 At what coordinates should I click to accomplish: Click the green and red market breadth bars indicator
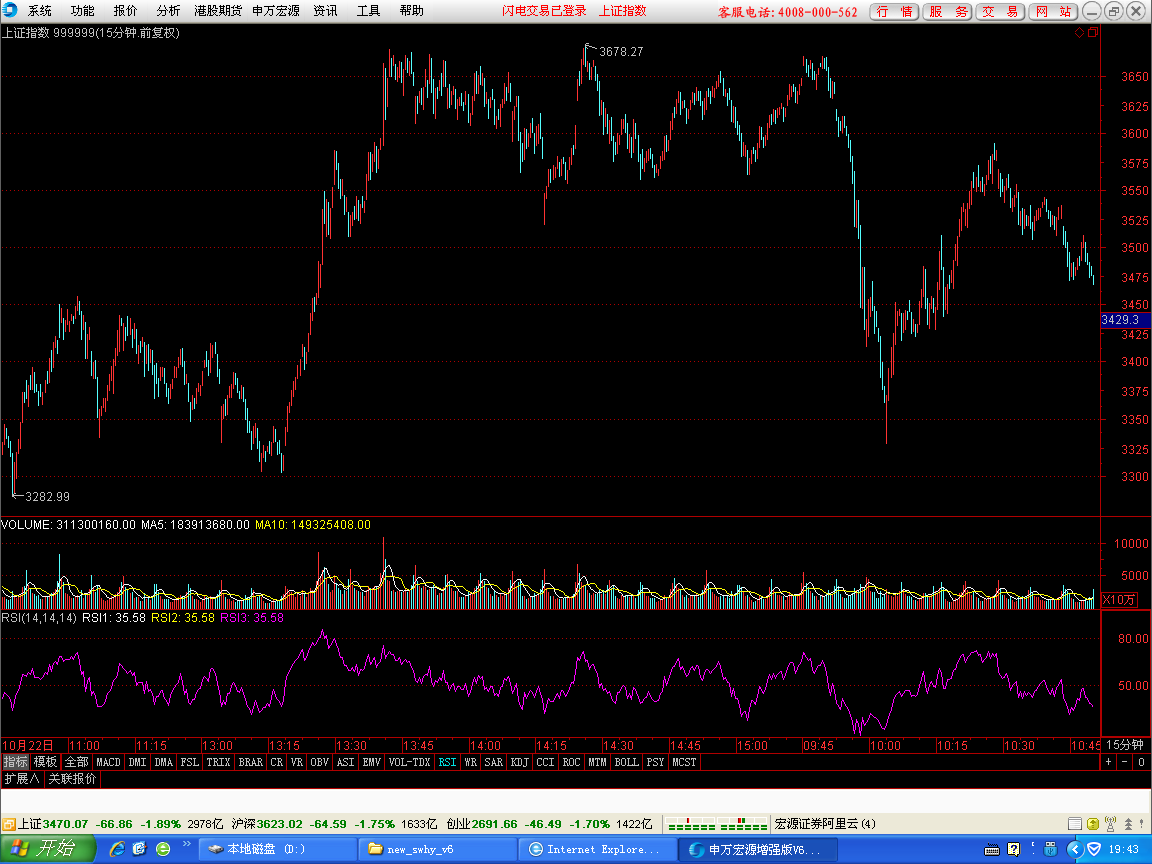[x=717, y=824]
